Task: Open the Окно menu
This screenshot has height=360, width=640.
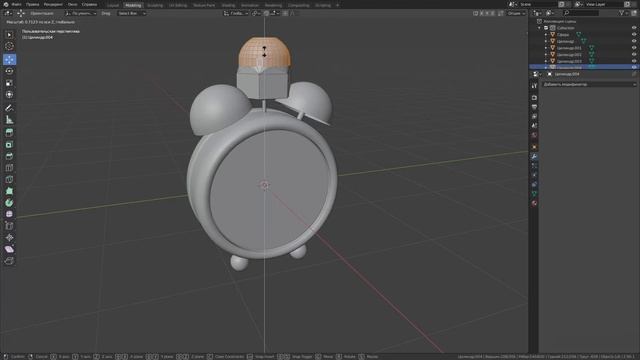Action: tap(73, 4)
